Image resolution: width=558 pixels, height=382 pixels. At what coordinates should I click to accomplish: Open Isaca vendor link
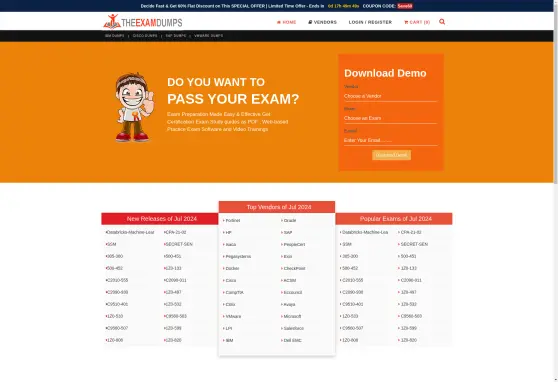click(231, 245)
